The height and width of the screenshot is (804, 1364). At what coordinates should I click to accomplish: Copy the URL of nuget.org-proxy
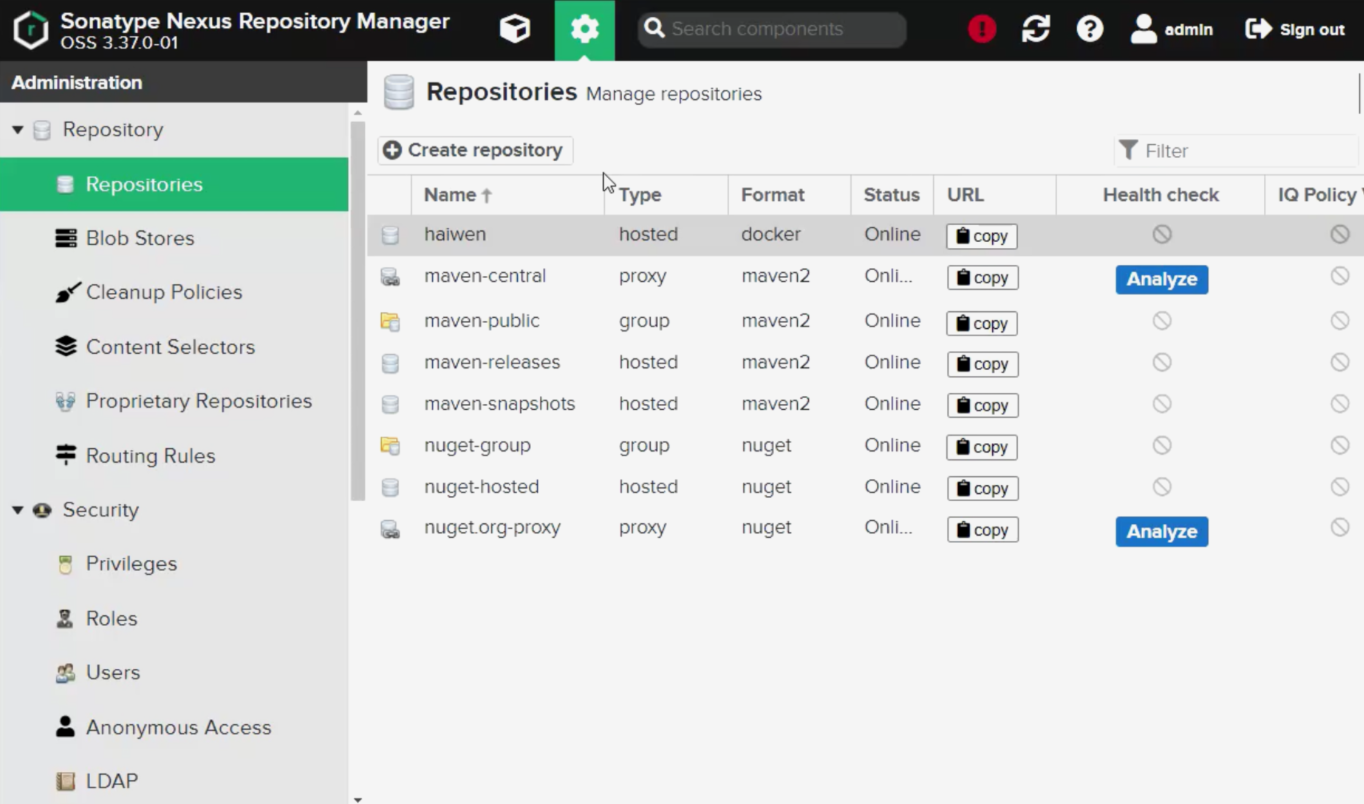pyautogui.click(x=982, y=530)
